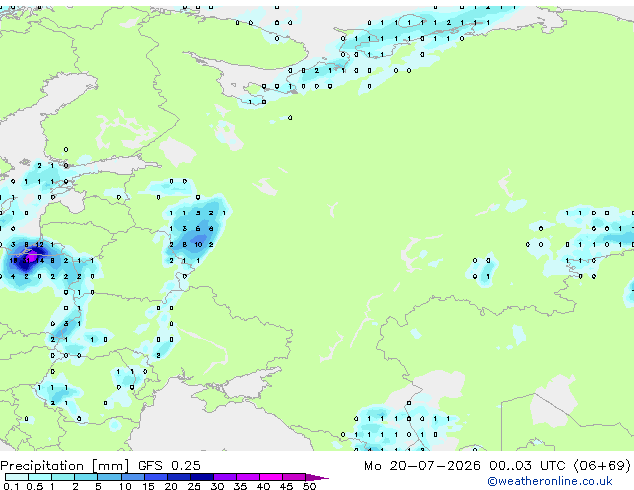Pick the 10–15 mm legend color swatch
This screenshot has width=634, height=490.
[132, 477]
